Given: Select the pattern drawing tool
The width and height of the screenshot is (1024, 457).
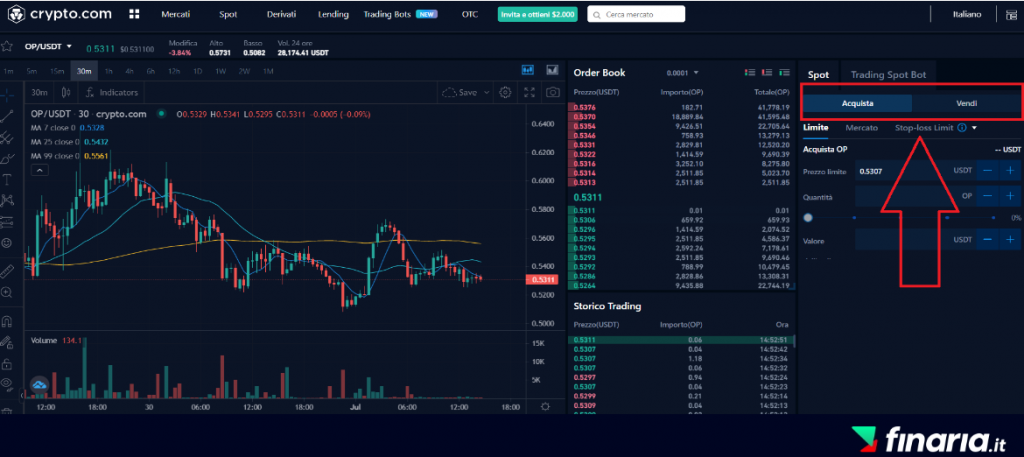Looking at the screenshot, I should pos(7,200).
